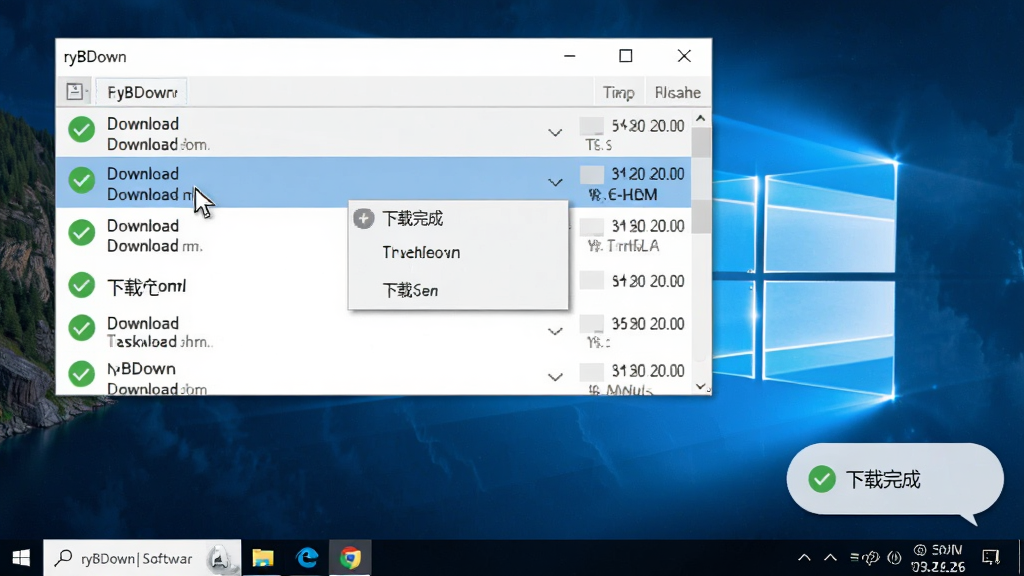Click green check icon beside 下载 row

point(82,285)
